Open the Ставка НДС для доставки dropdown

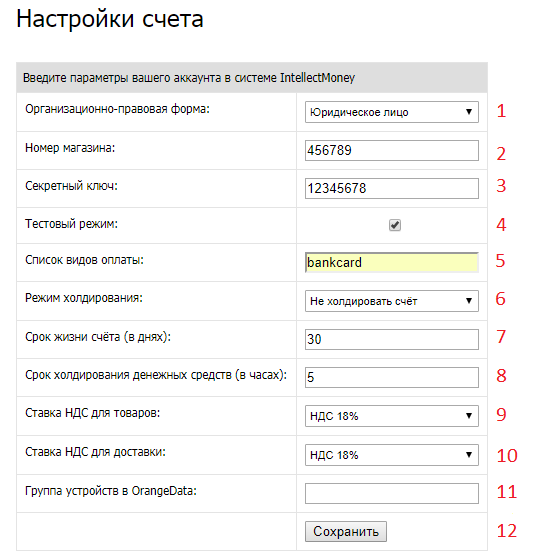click(x=391, y=455)
